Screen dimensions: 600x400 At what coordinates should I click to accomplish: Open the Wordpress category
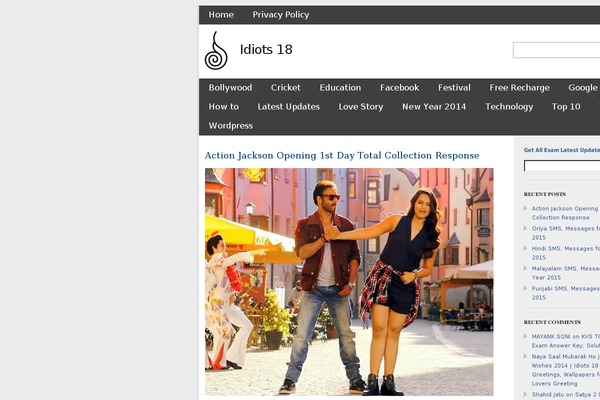pyautogui.click(x=230, y=126)
